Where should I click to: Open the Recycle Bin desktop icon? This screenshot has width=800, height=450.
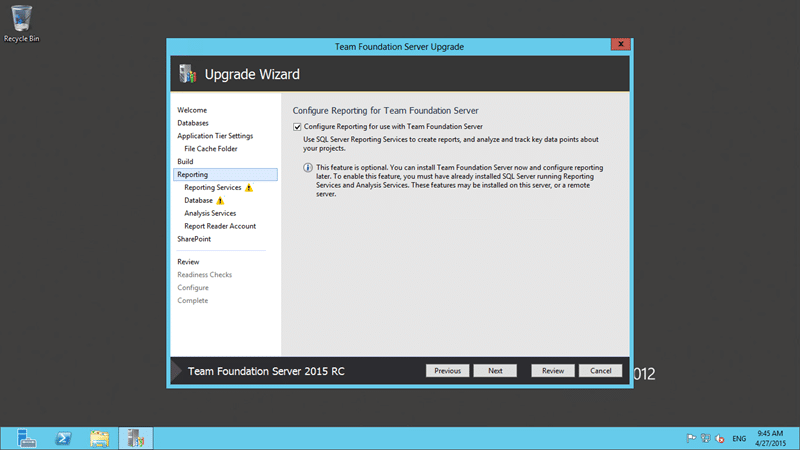pos(21,23)
